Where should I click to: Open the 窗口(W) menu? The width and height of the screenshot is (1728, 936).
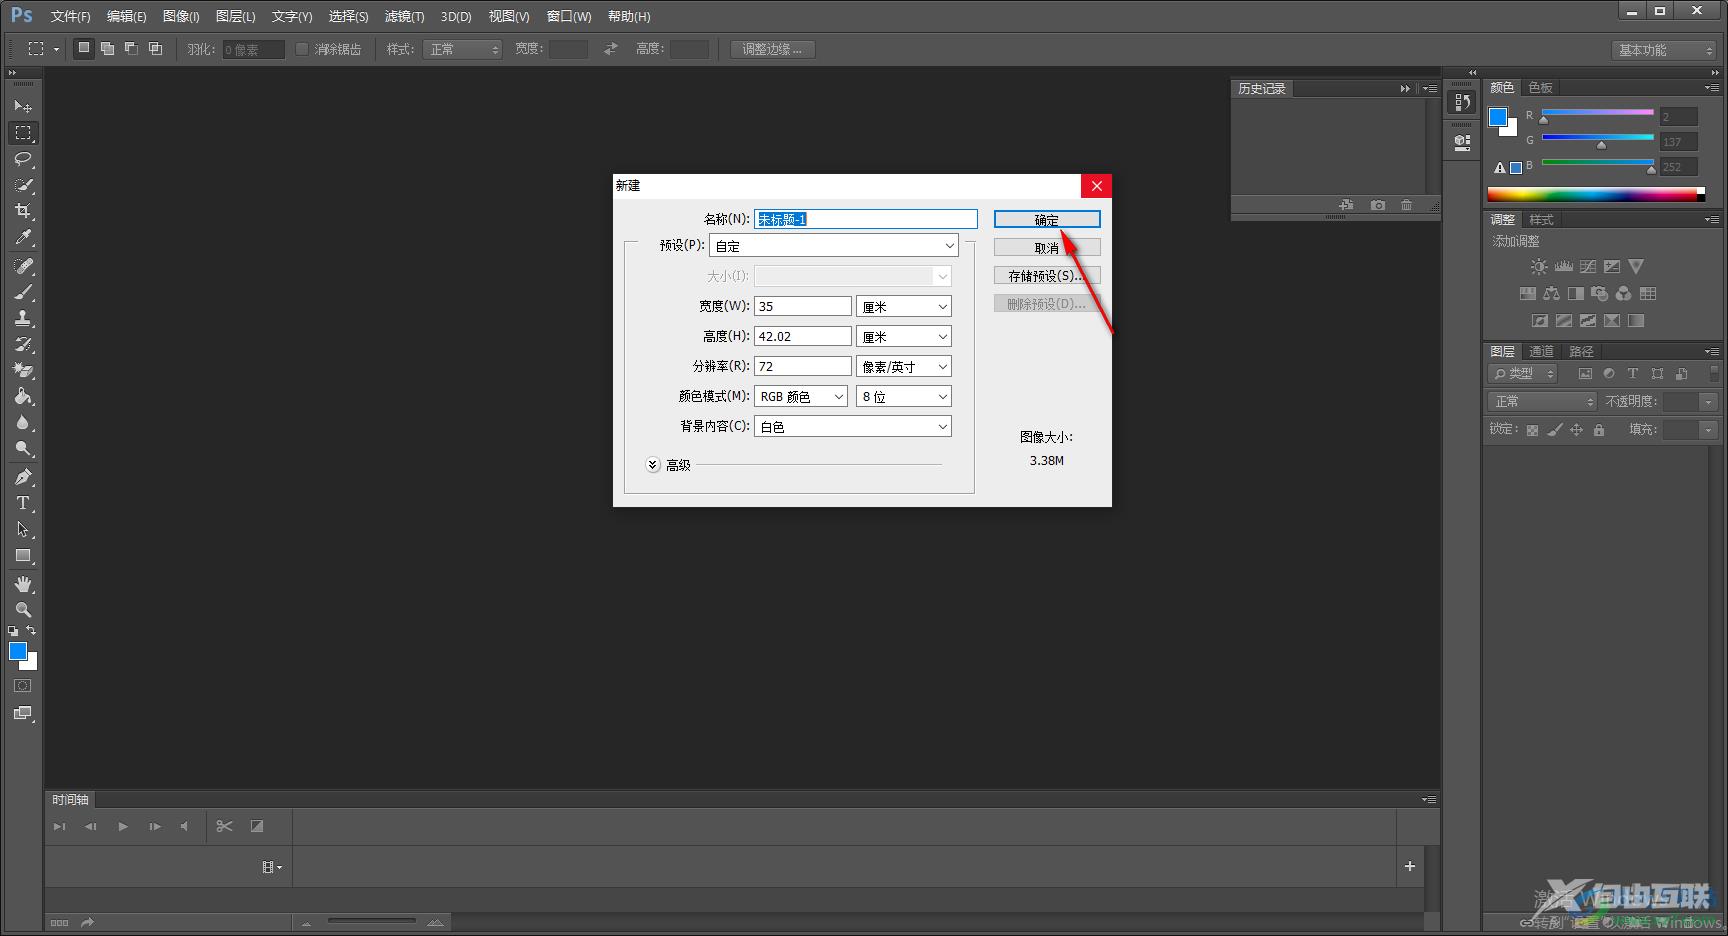(x=569, y=17)
